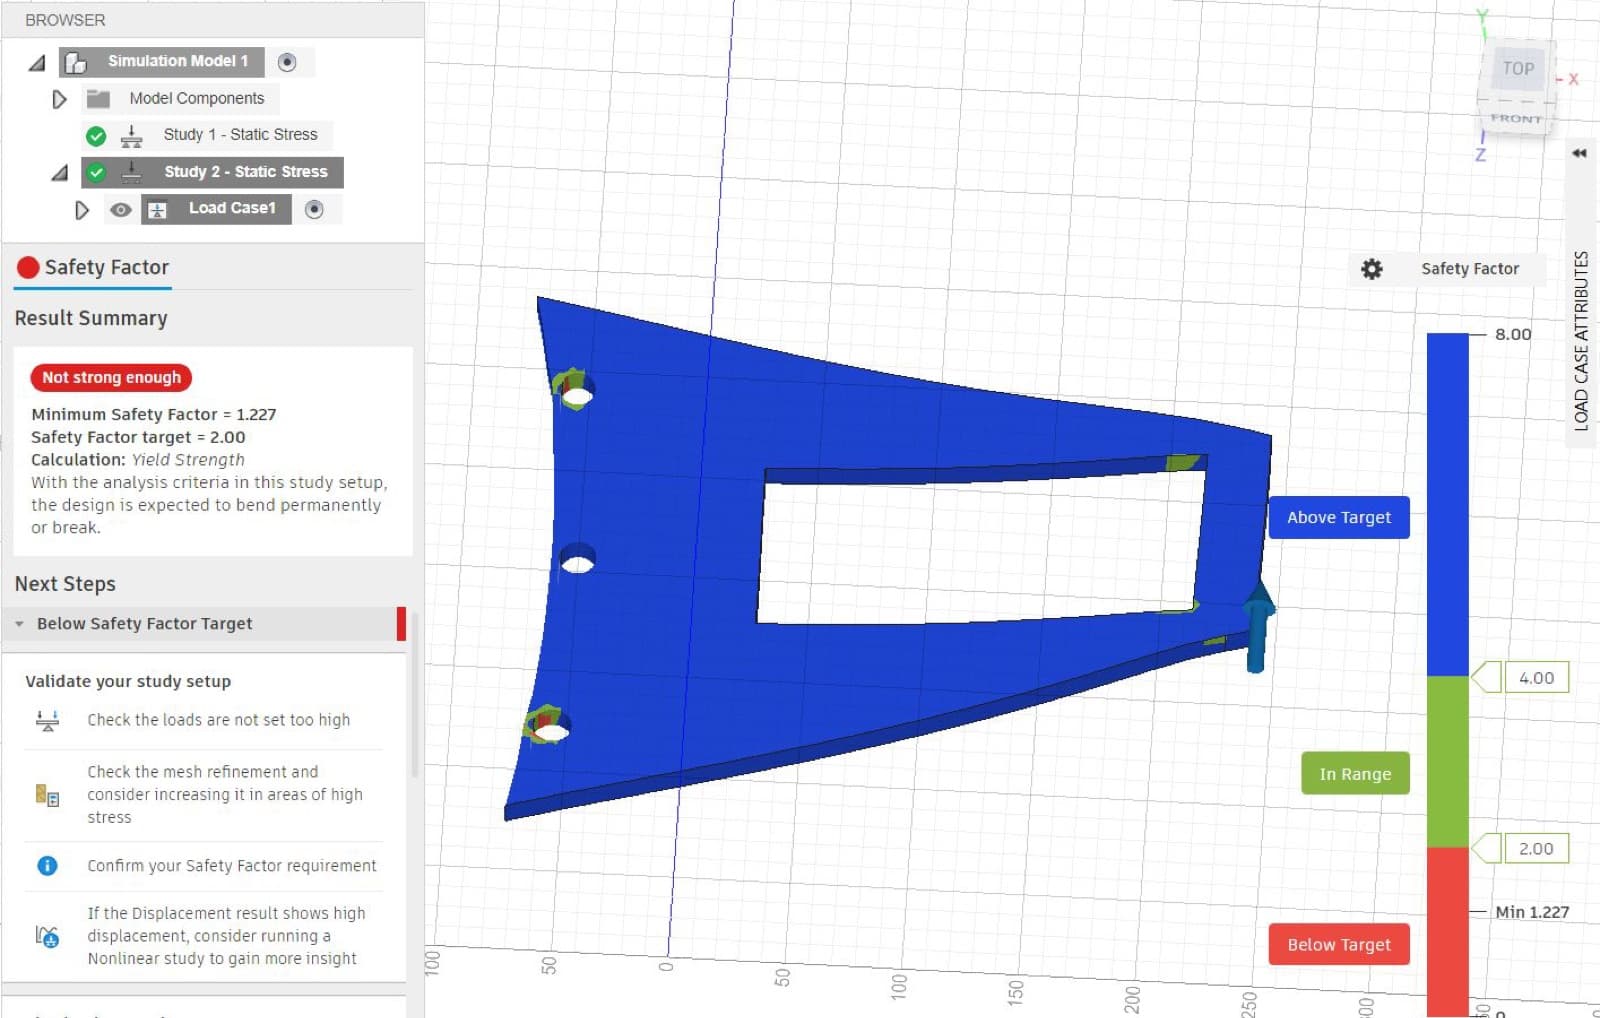
Task: Open Check the mesh refinement suggestion
Action: point(225,794)
